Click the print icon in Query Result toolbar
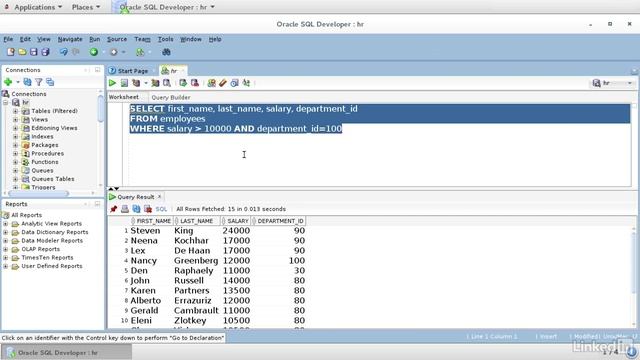640x360 pixels. [125, 209]
